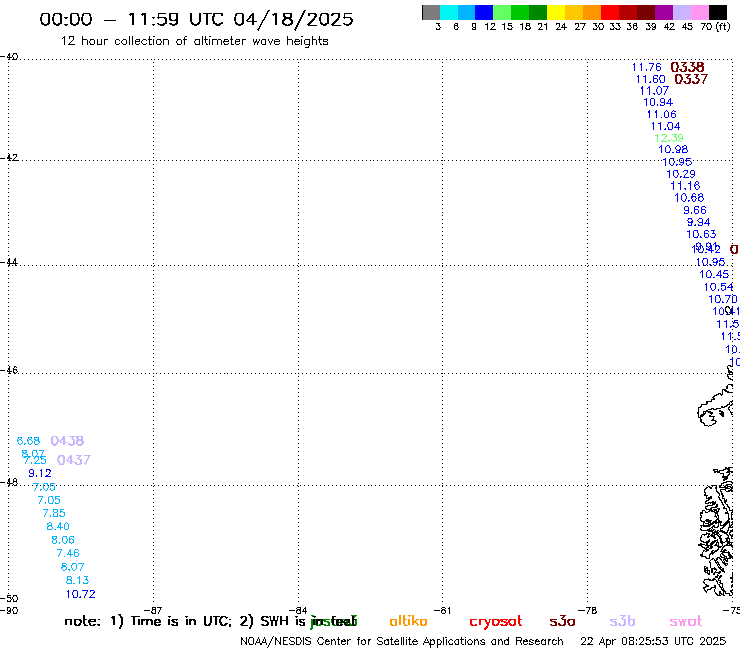
Task: Click the light green legend swatch
Action: click(x=502, y=12)
